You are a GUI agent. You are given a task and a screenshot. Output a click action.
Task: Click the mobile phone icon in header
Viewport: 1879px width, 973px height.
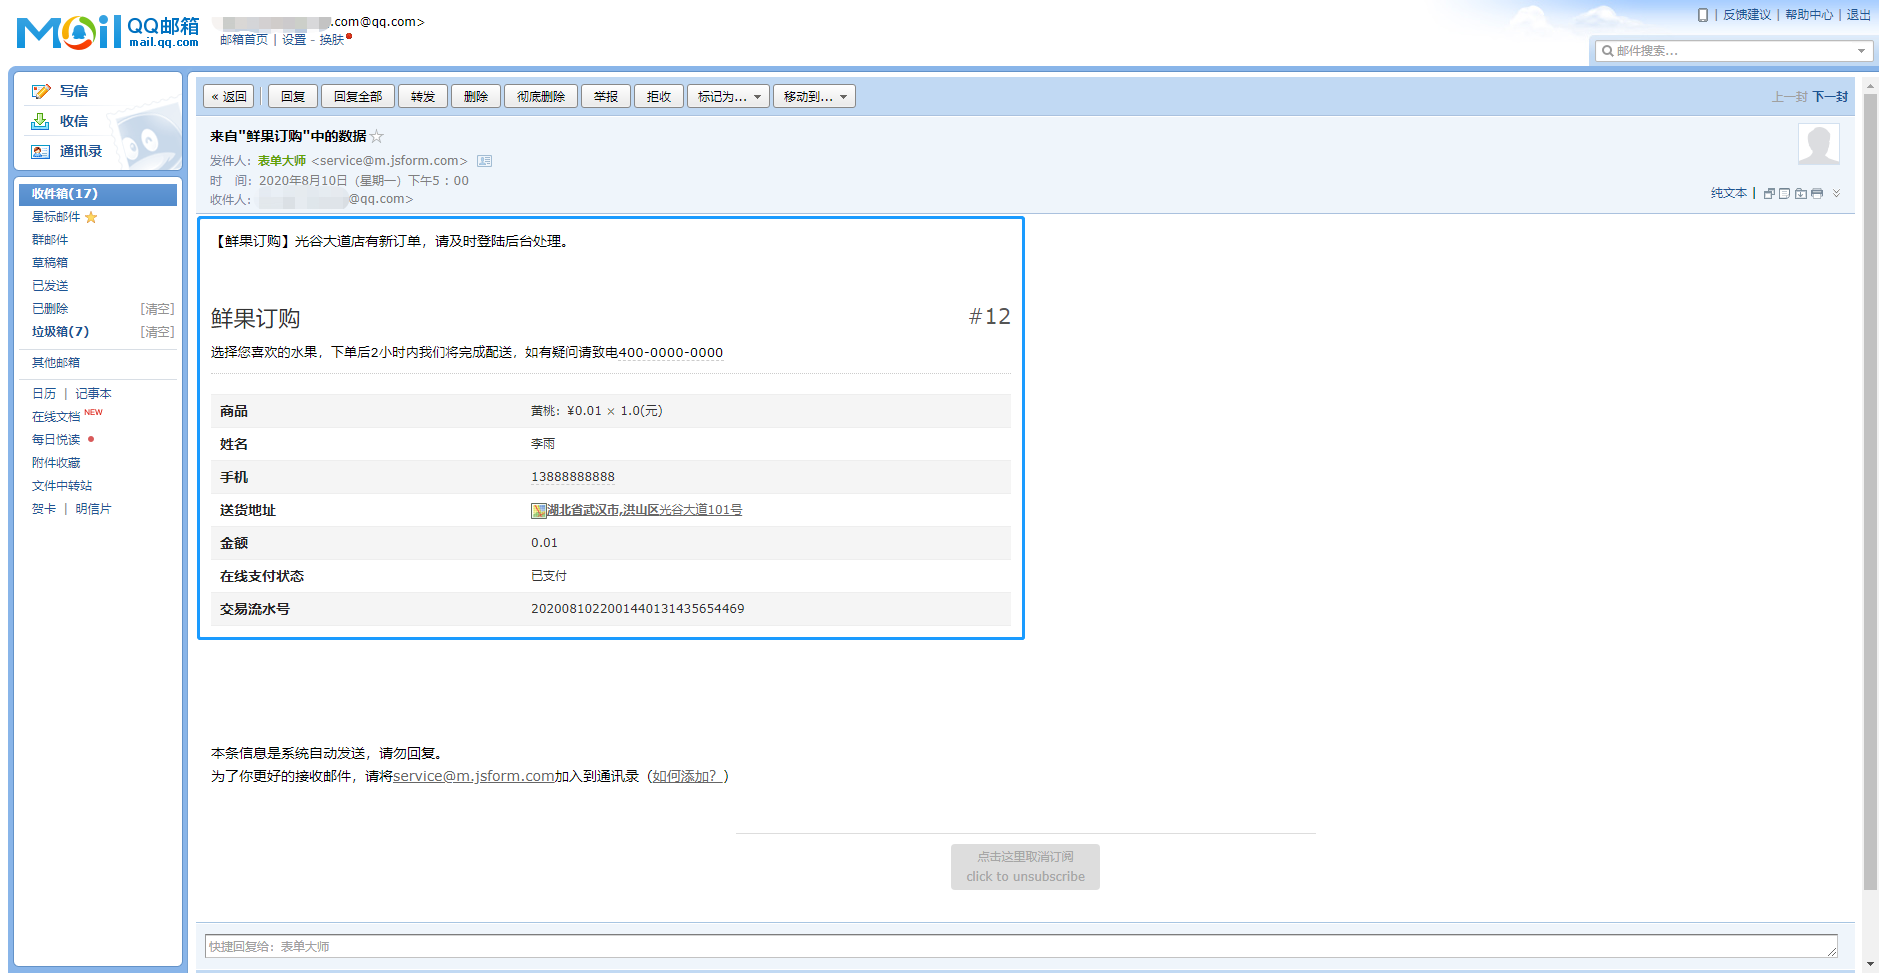coord(1702,15)
